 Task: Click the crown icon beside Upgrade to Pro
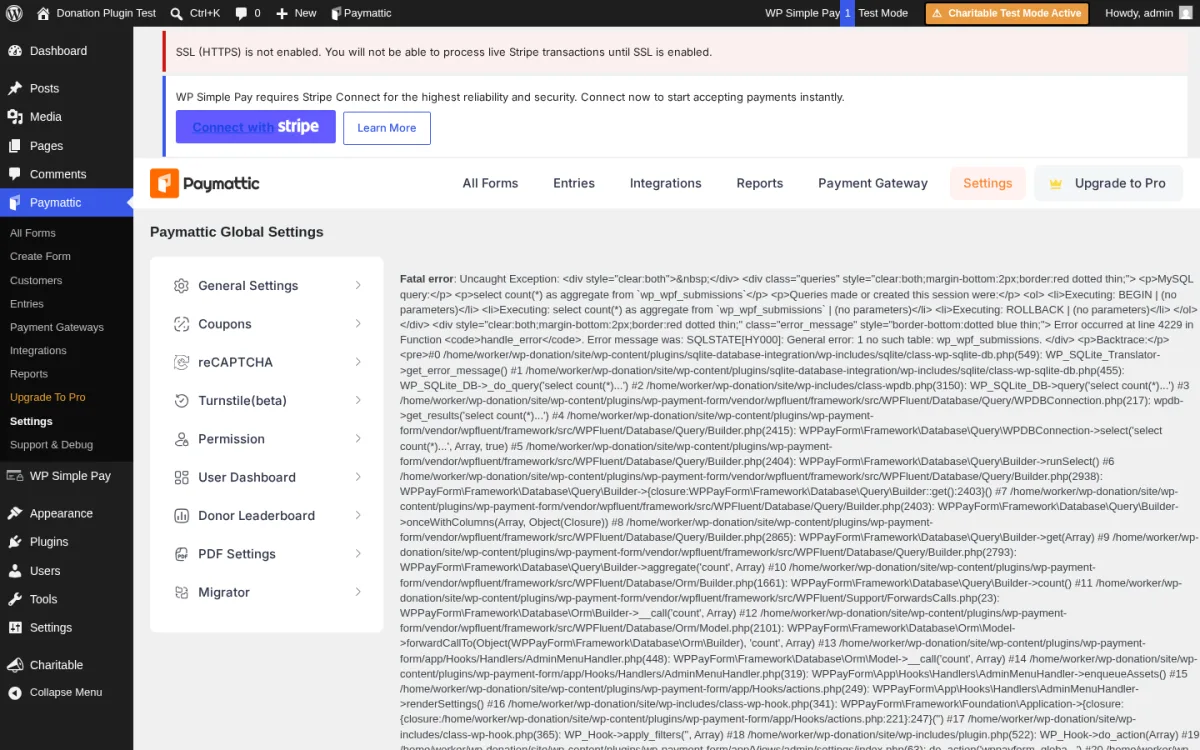[x=1056, y=184]
